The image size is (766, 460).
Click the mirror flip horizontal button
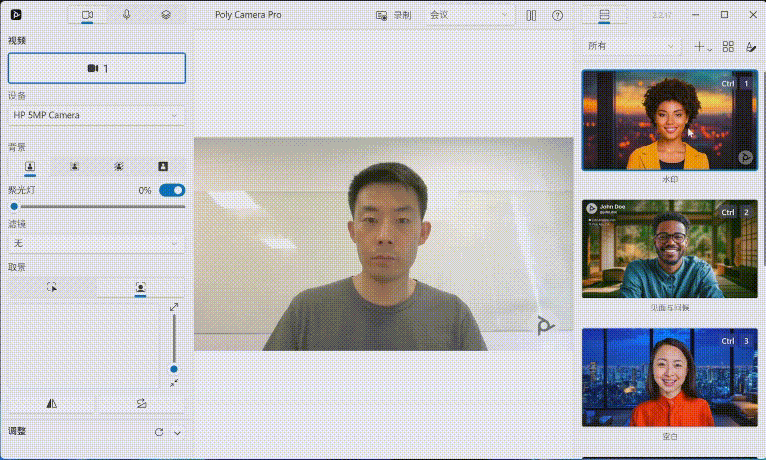click(x=51, y=403)
